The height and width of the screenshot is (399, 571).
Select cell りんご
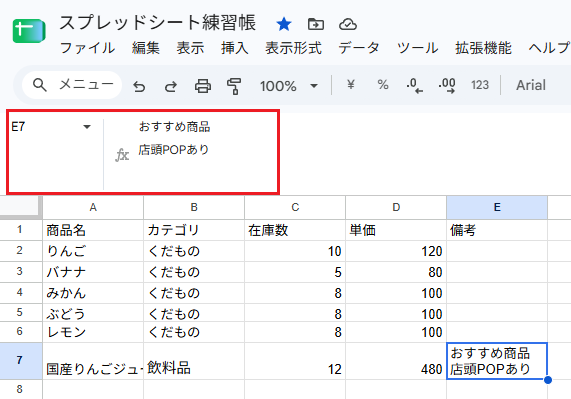pos(93,251)
